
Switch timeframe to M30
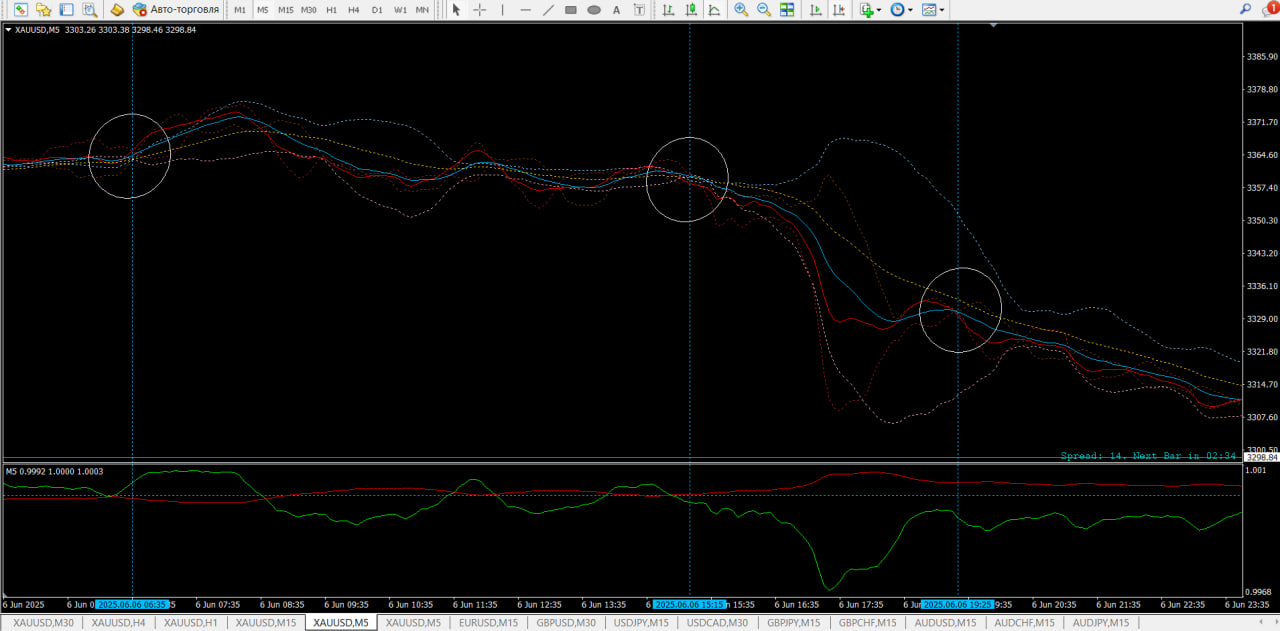309,10
